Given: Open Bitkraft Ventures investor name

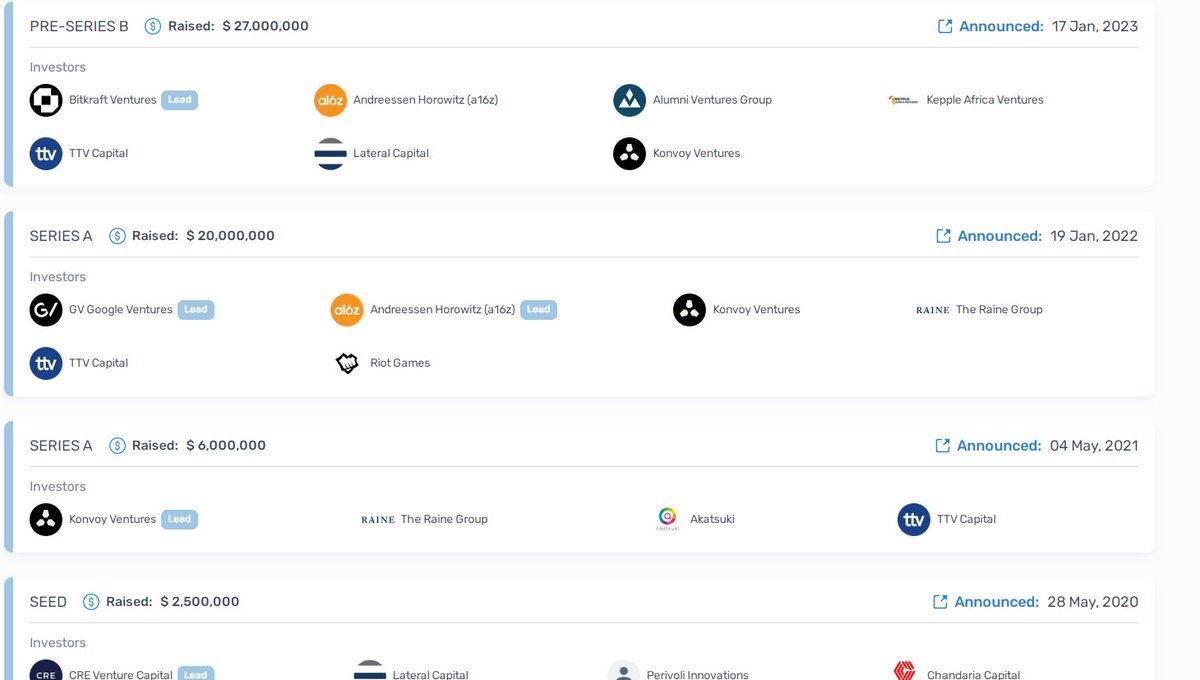Looking at the screenshot, I should [x=113, y=100].
